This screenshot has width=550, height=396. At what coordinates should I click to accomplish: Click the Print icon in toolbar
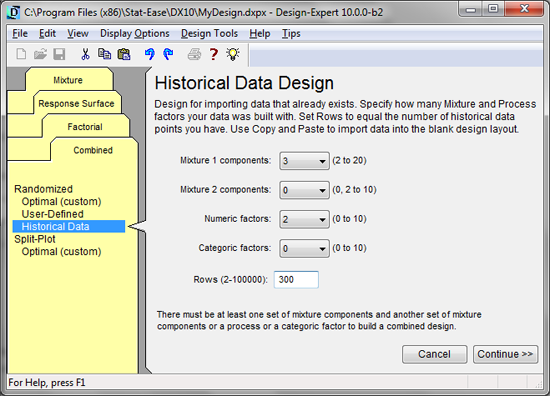[194, 54]
